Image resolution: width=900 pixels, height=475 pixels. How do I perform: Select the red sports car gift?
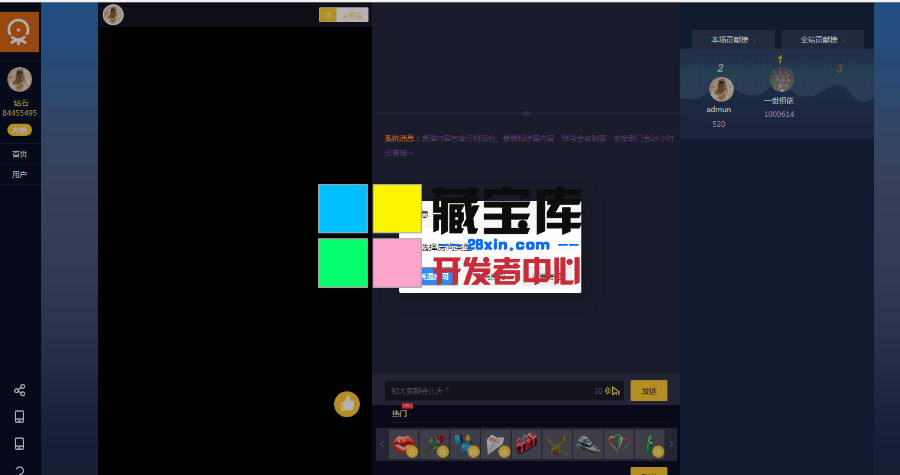(526, 444)
